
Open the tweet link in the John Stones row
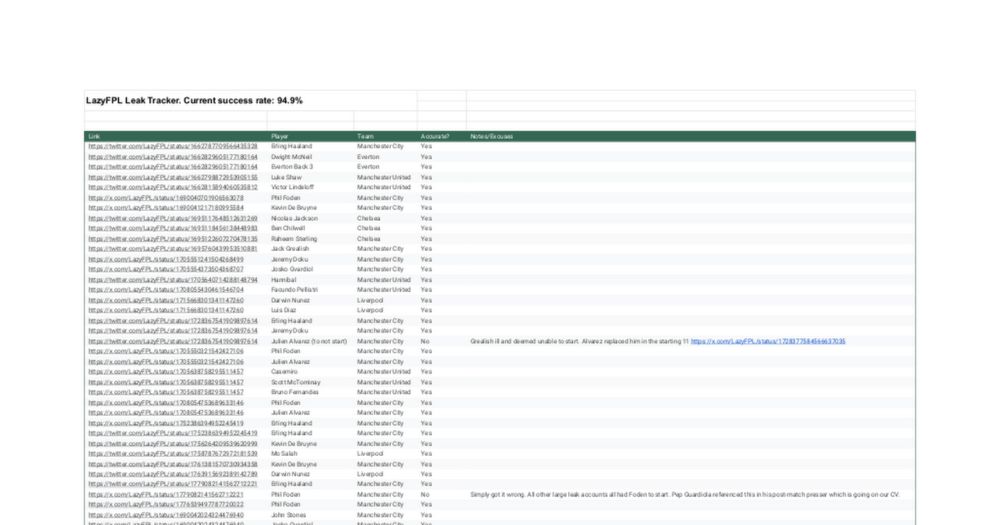[x=166, y=515]
